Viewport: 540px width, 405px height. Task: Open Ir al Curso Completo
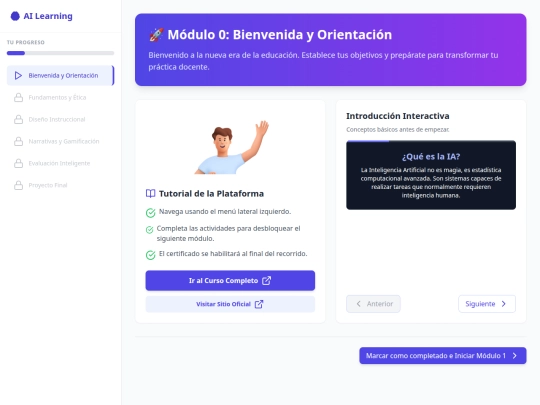(x=230, y=280)
